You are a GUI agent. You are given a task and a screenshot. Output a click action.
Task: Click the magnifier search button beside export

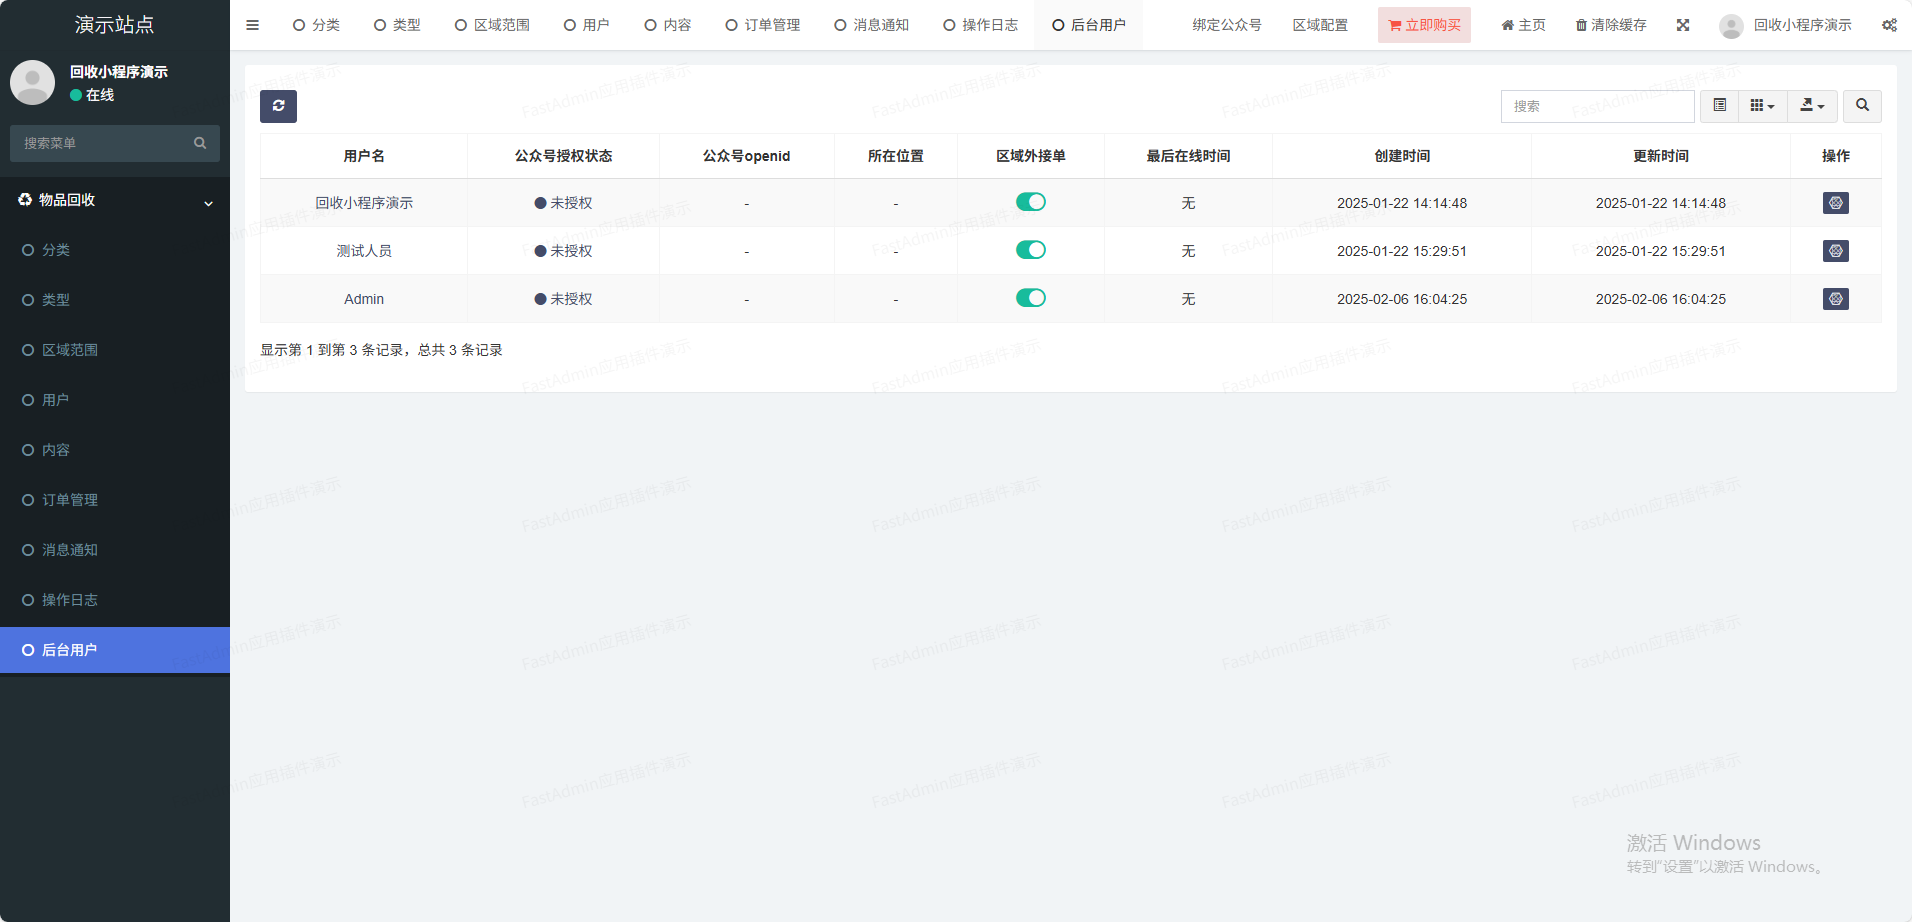(1862, 106)
